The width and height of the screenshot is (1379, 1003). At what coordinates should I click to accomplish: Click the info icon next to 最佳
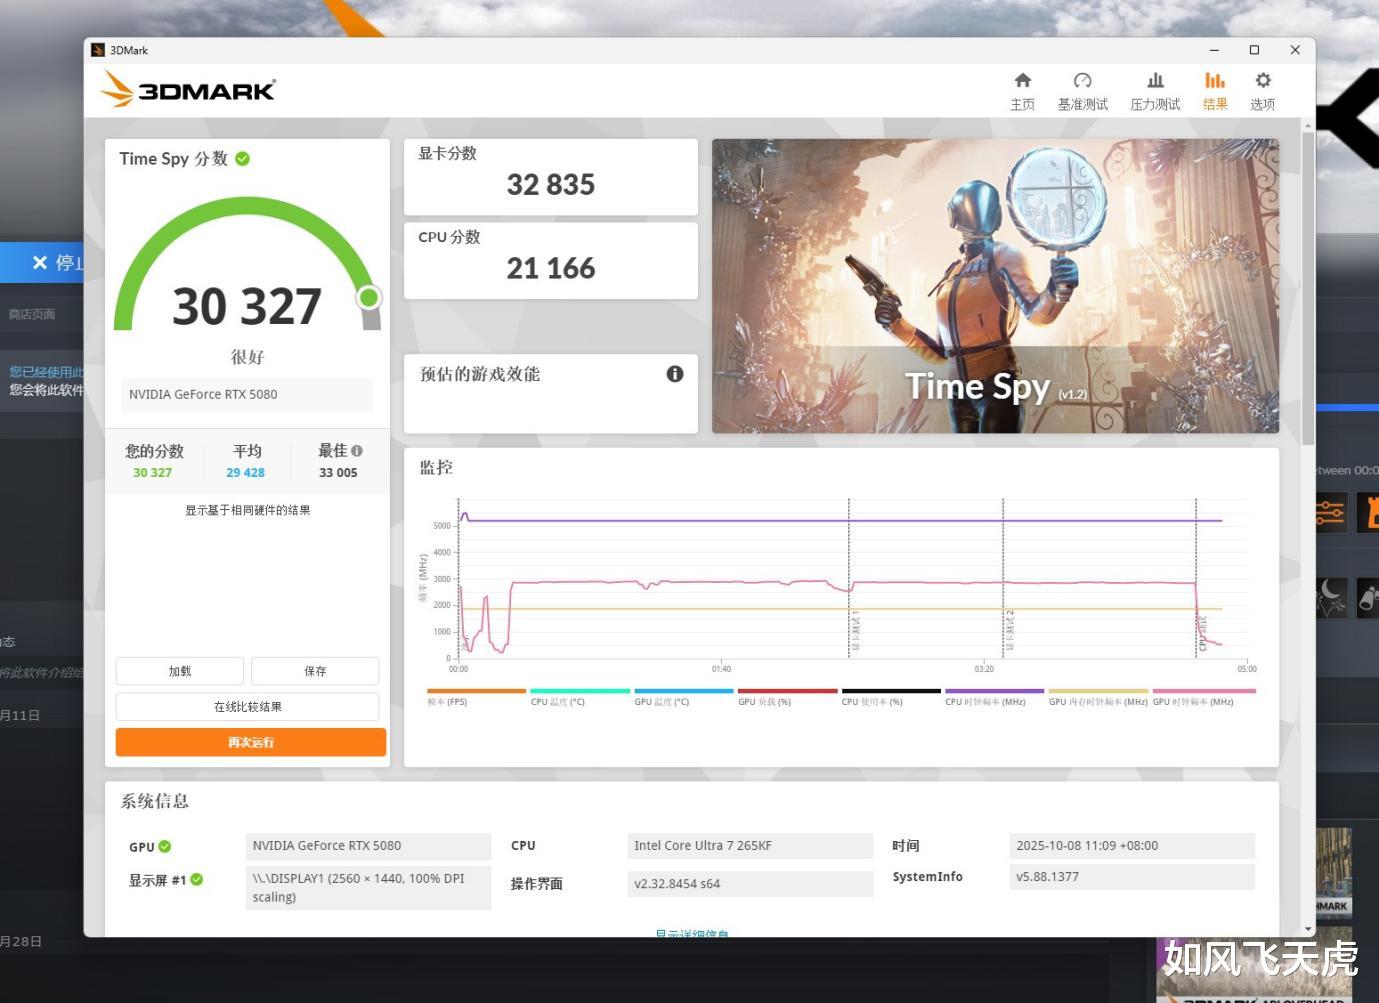point(357,451)
